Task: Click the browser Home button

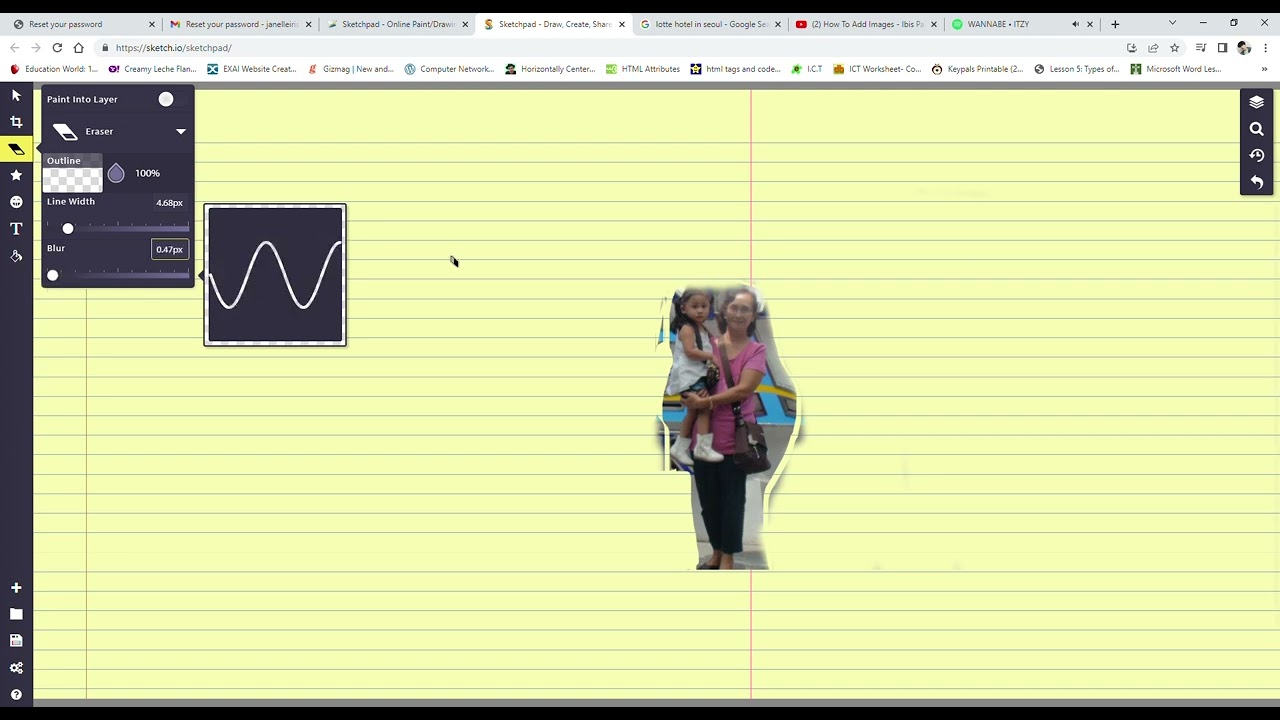Action: pos(78,47)
